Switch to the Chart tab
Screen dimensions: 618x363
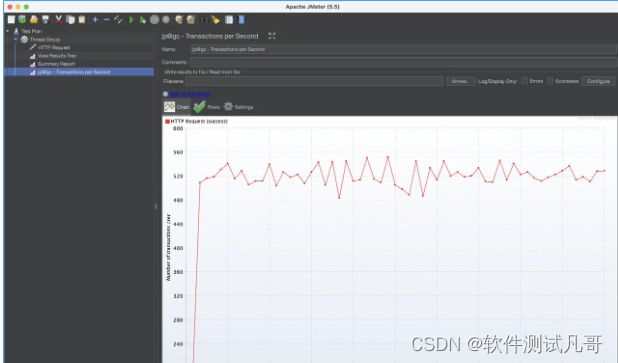tap(177, 107)
